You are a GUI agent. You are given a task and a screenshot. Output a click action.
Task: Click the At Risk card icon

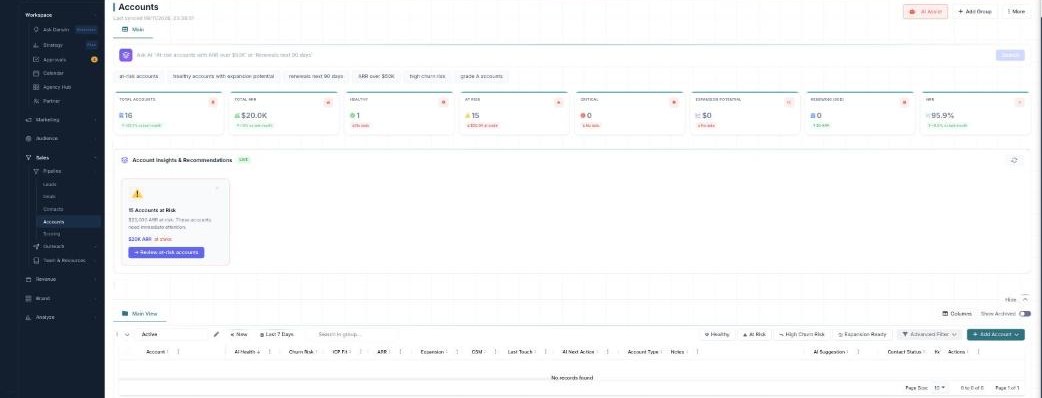558,102
